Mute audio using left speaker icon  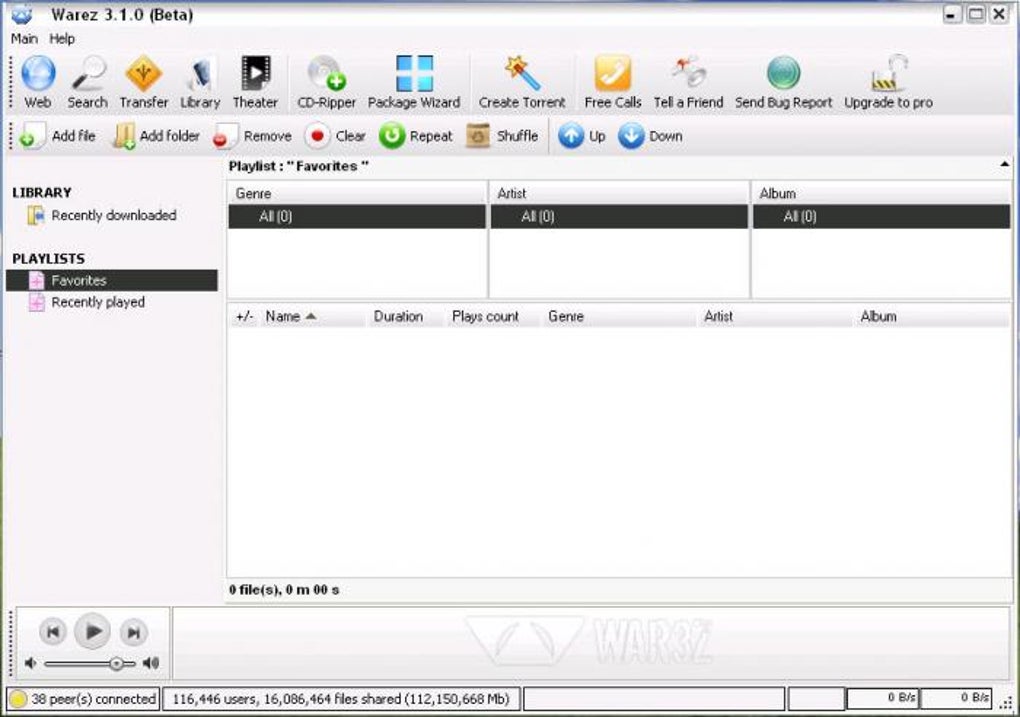click(x=30, y=663)
